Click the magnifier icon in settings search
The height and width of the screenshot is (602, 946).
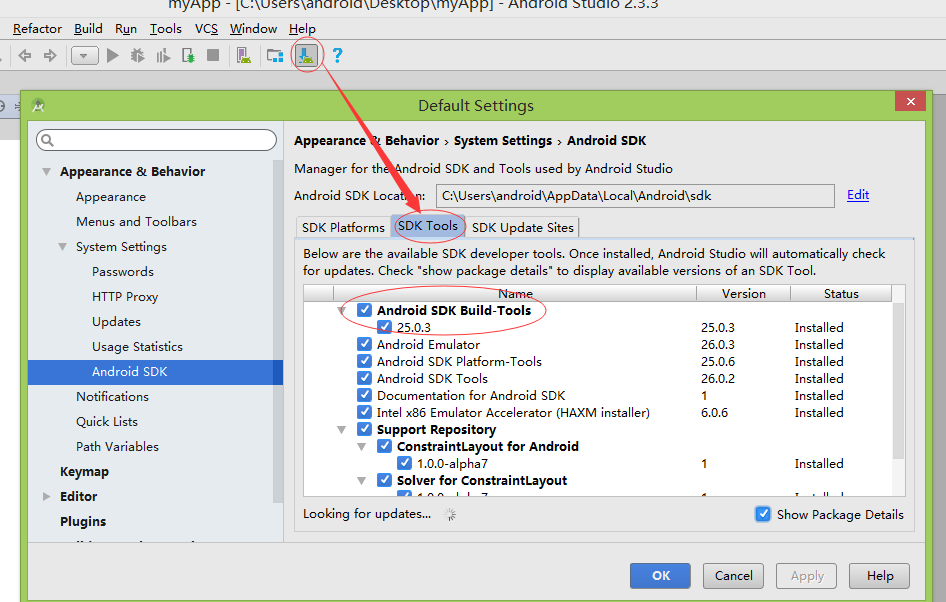coord(48,141)
